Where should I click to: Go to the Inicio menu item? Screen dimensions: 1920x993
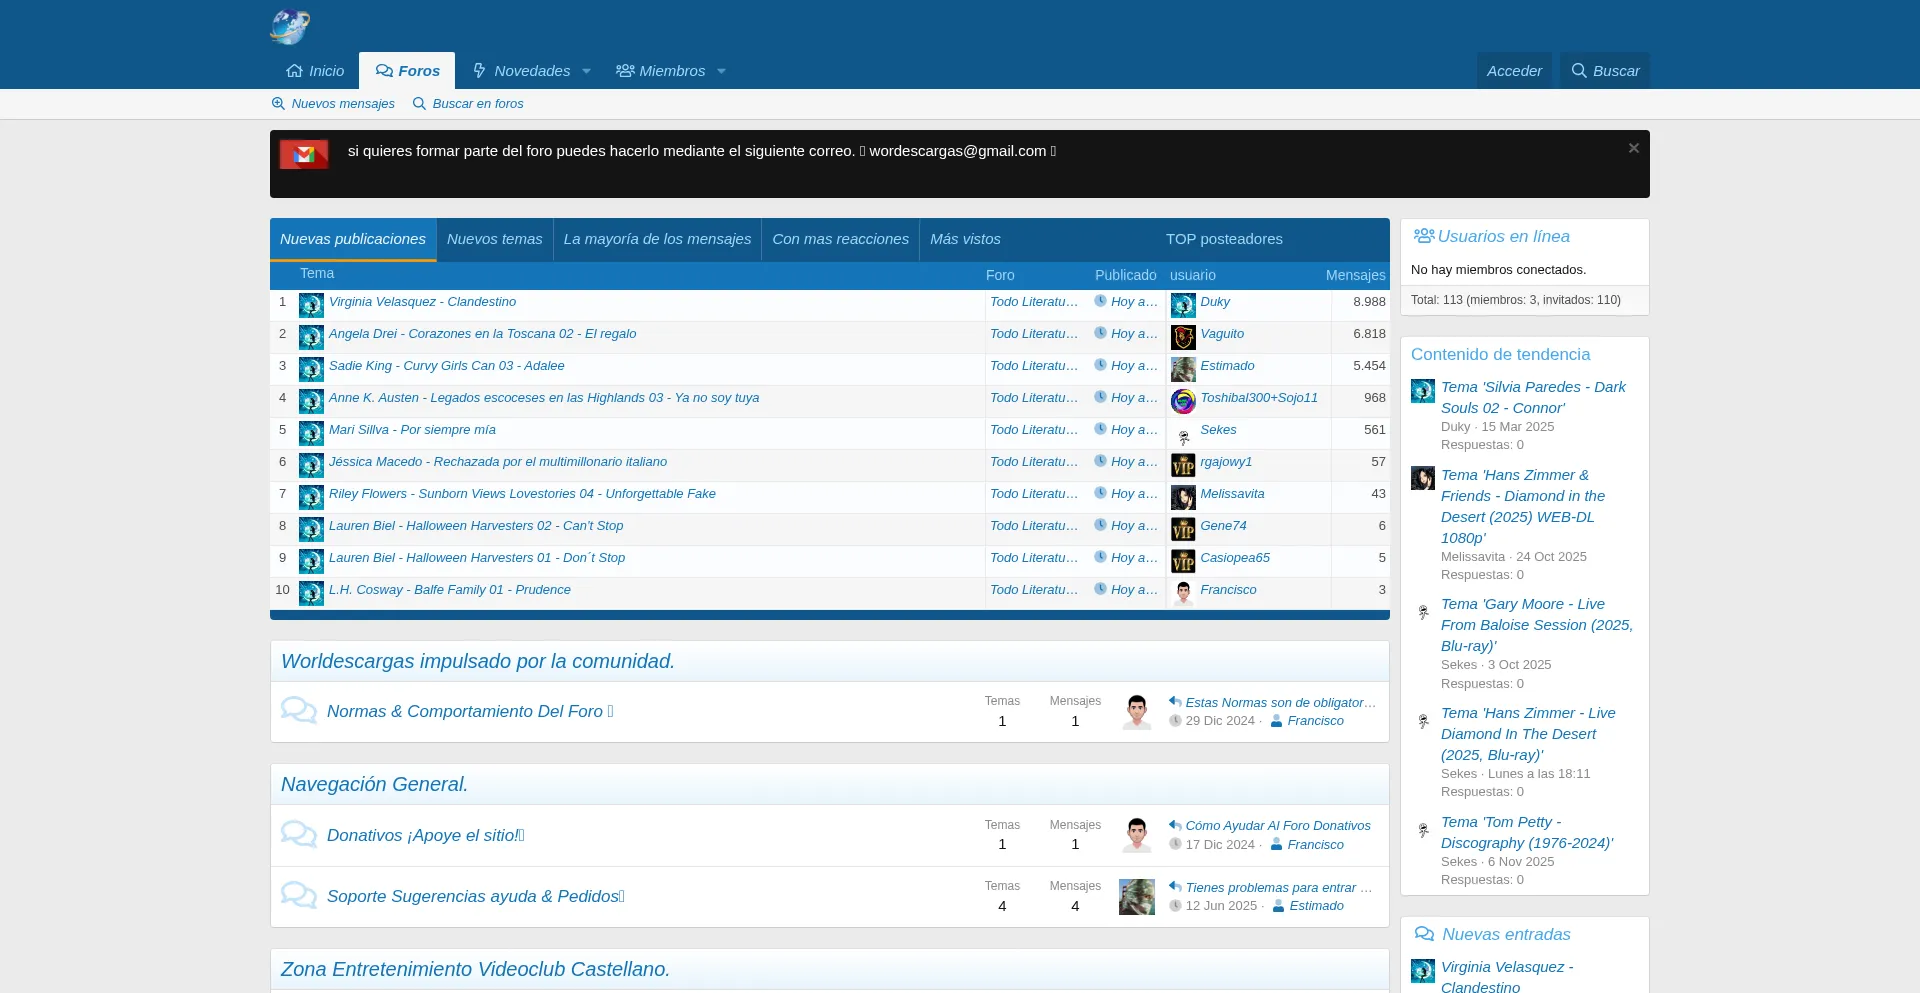(315, 71)
